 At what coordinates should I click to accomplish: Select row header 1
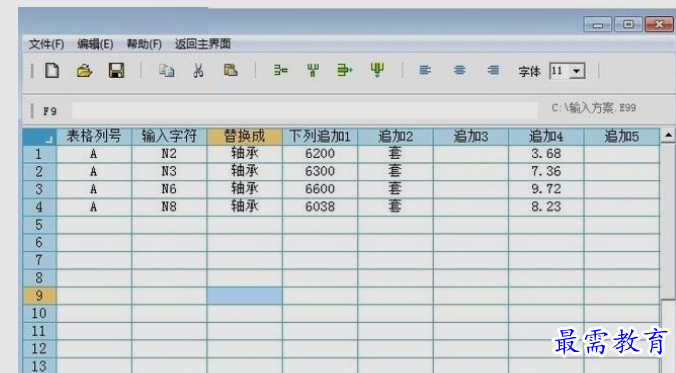tap(39, 154)
